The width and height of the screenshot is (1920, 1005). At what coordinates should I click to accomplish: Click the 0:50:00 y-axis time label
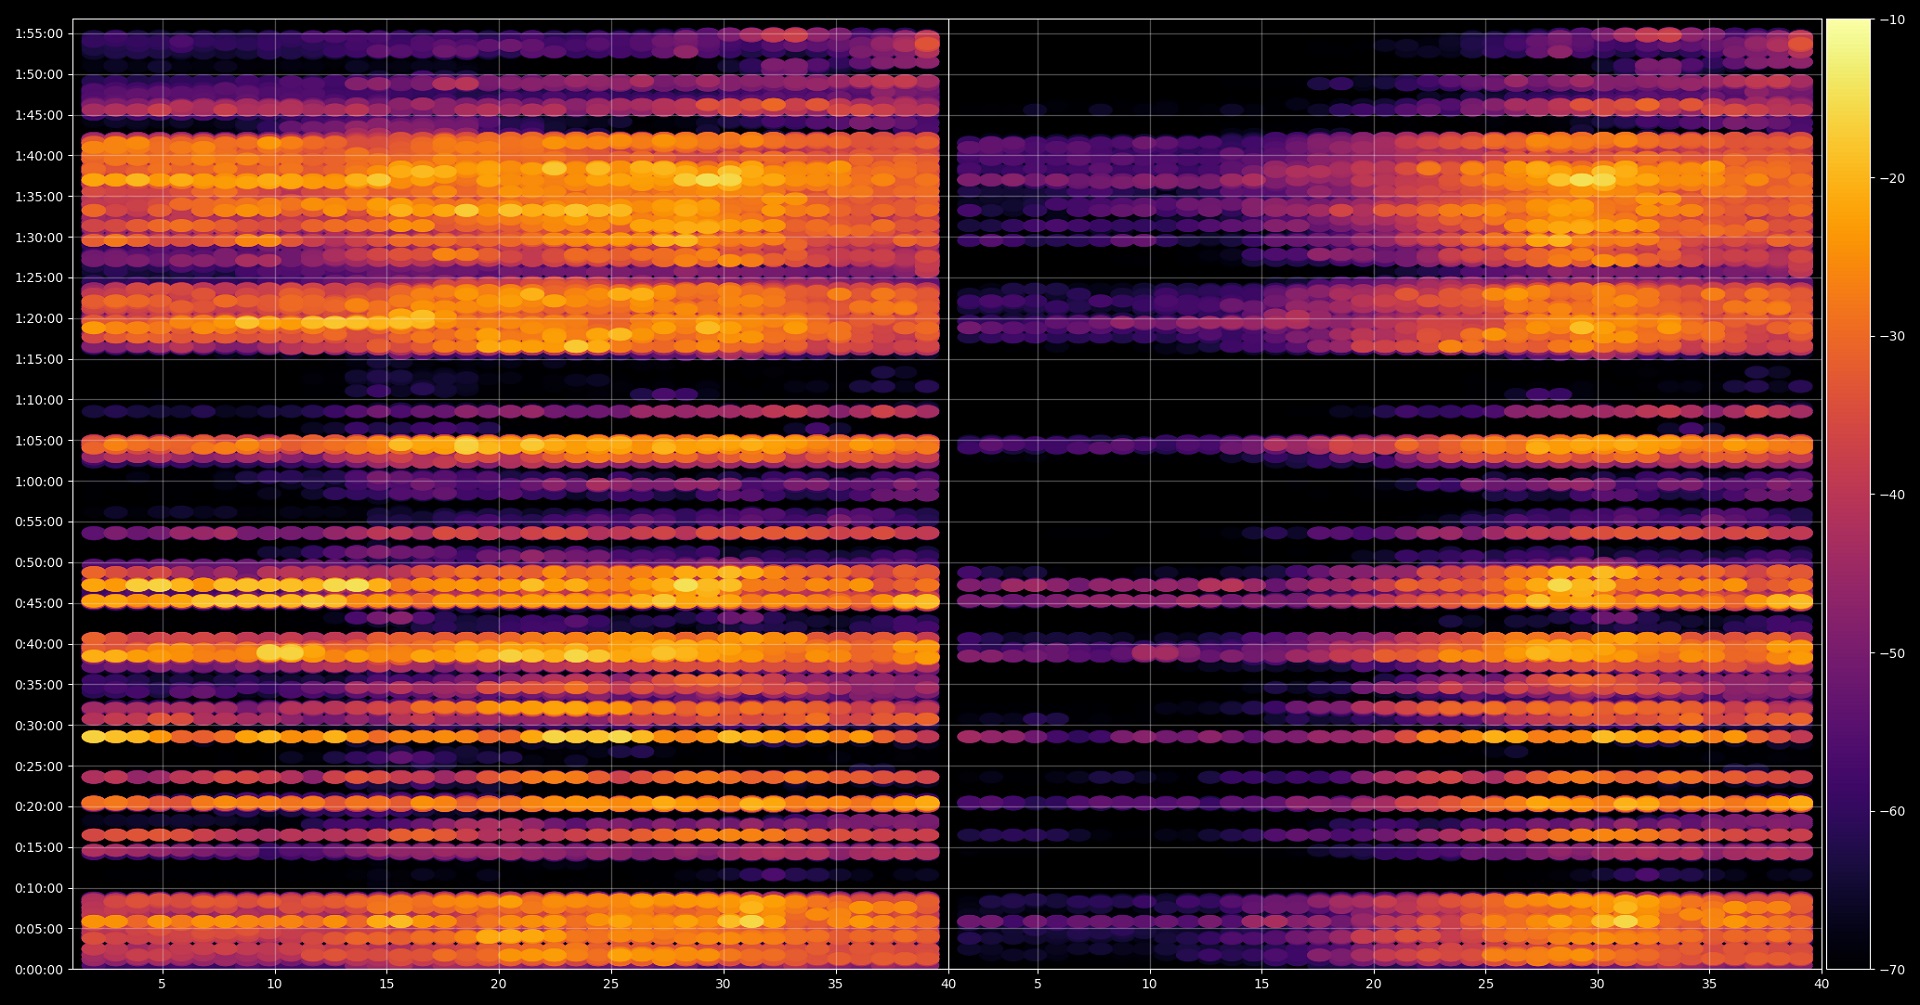tap(39, 563)
